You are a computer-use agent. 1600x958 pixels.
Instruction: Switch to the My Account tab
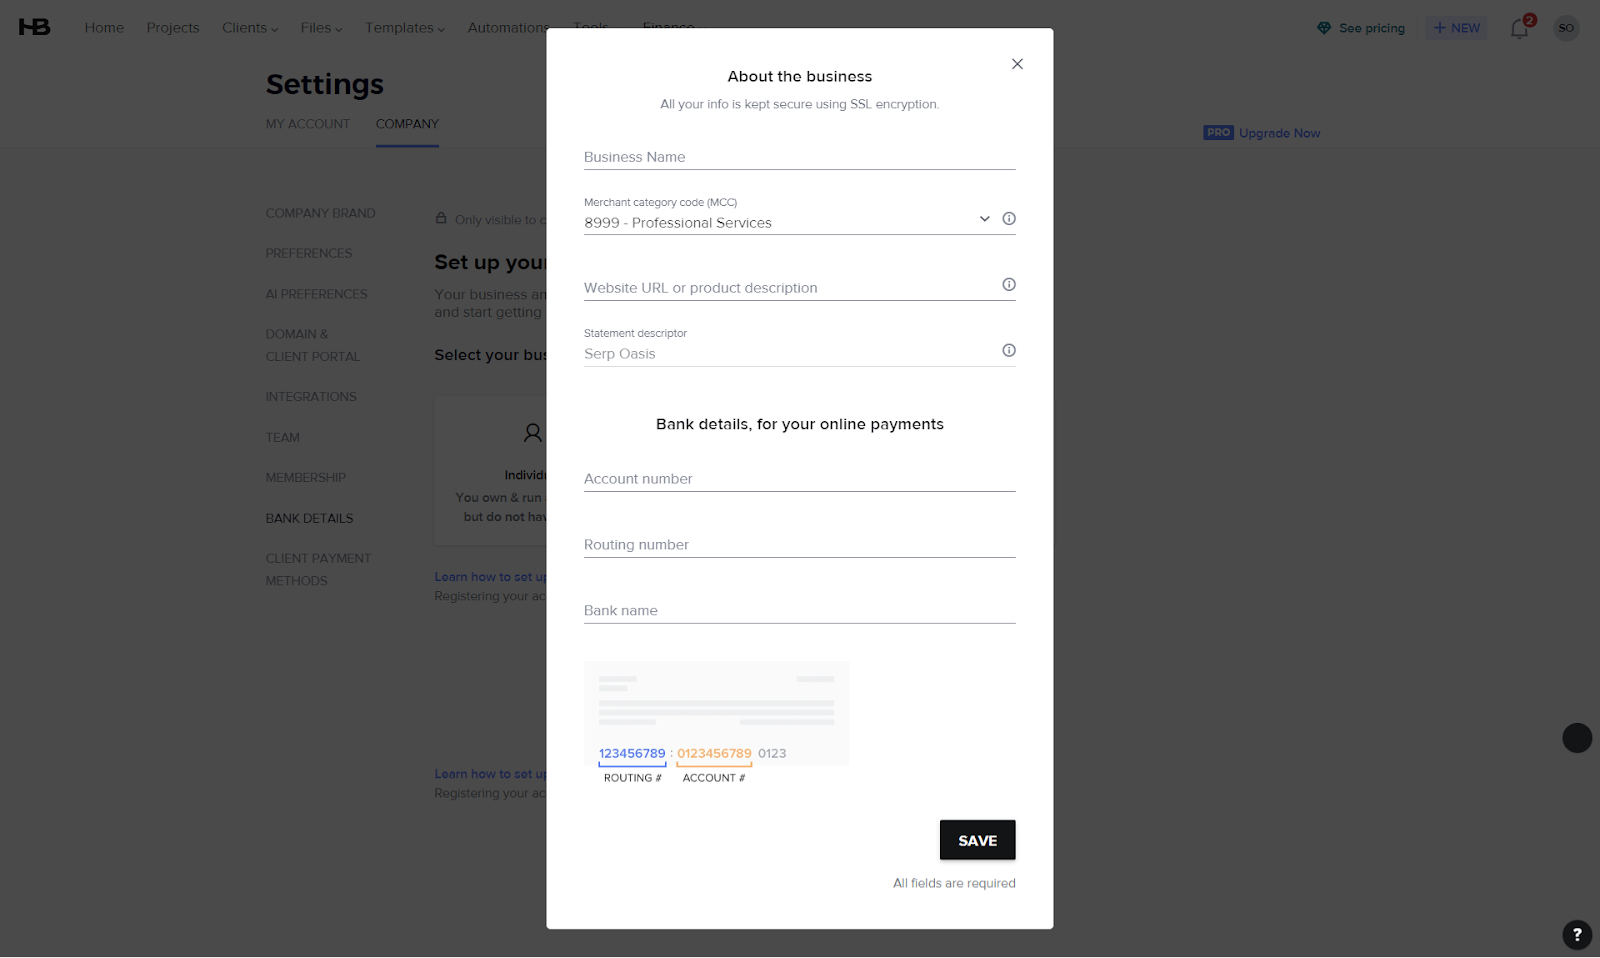point(308,124)
